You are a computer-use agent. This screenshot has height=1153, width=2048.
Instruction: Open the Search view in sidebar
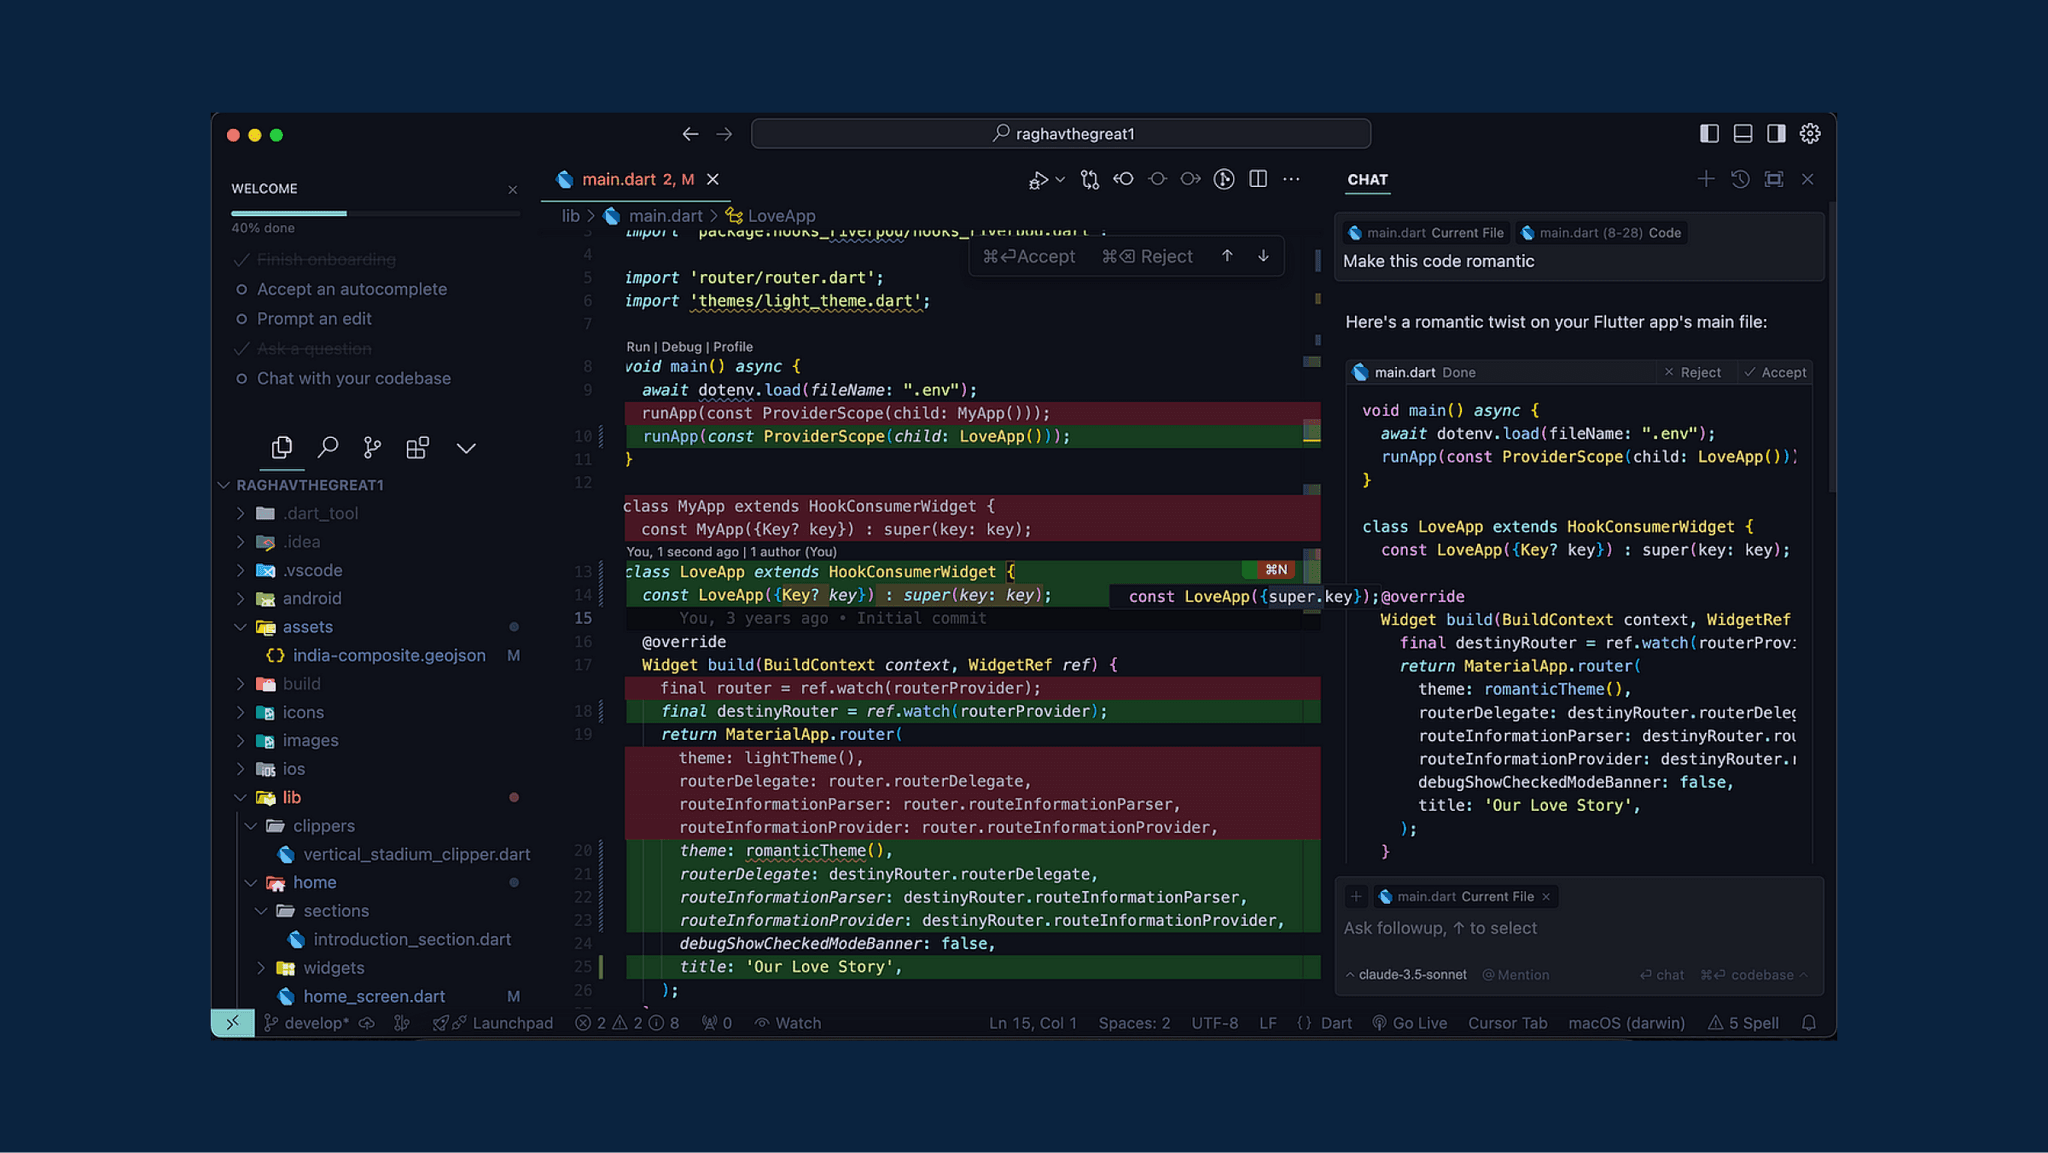327,448
